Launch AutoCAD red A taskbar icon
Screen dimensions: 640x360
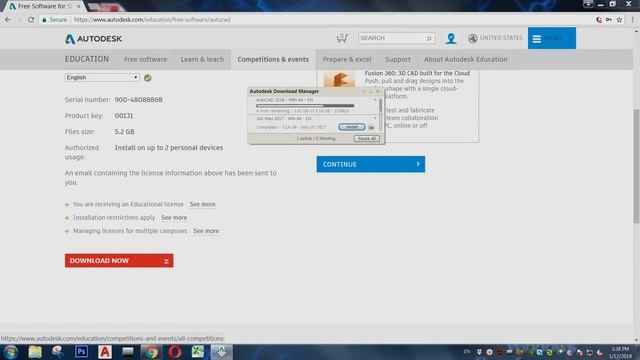[x=104, y=351]
